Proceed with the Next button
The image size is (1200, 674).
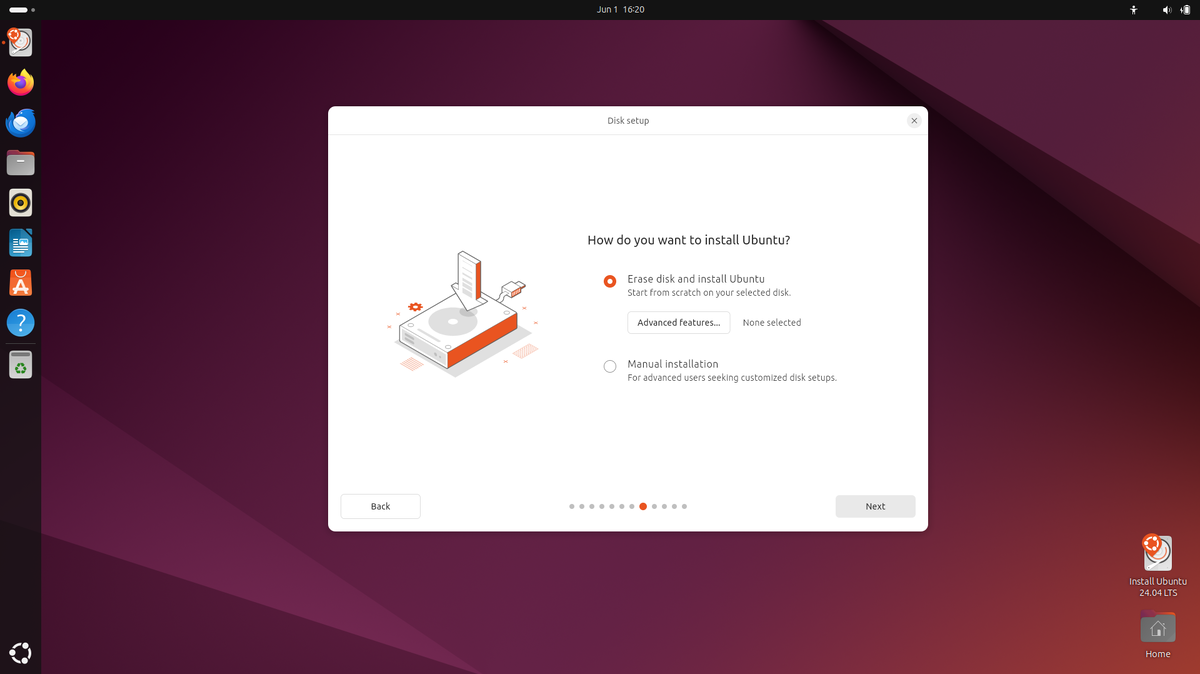875,506
